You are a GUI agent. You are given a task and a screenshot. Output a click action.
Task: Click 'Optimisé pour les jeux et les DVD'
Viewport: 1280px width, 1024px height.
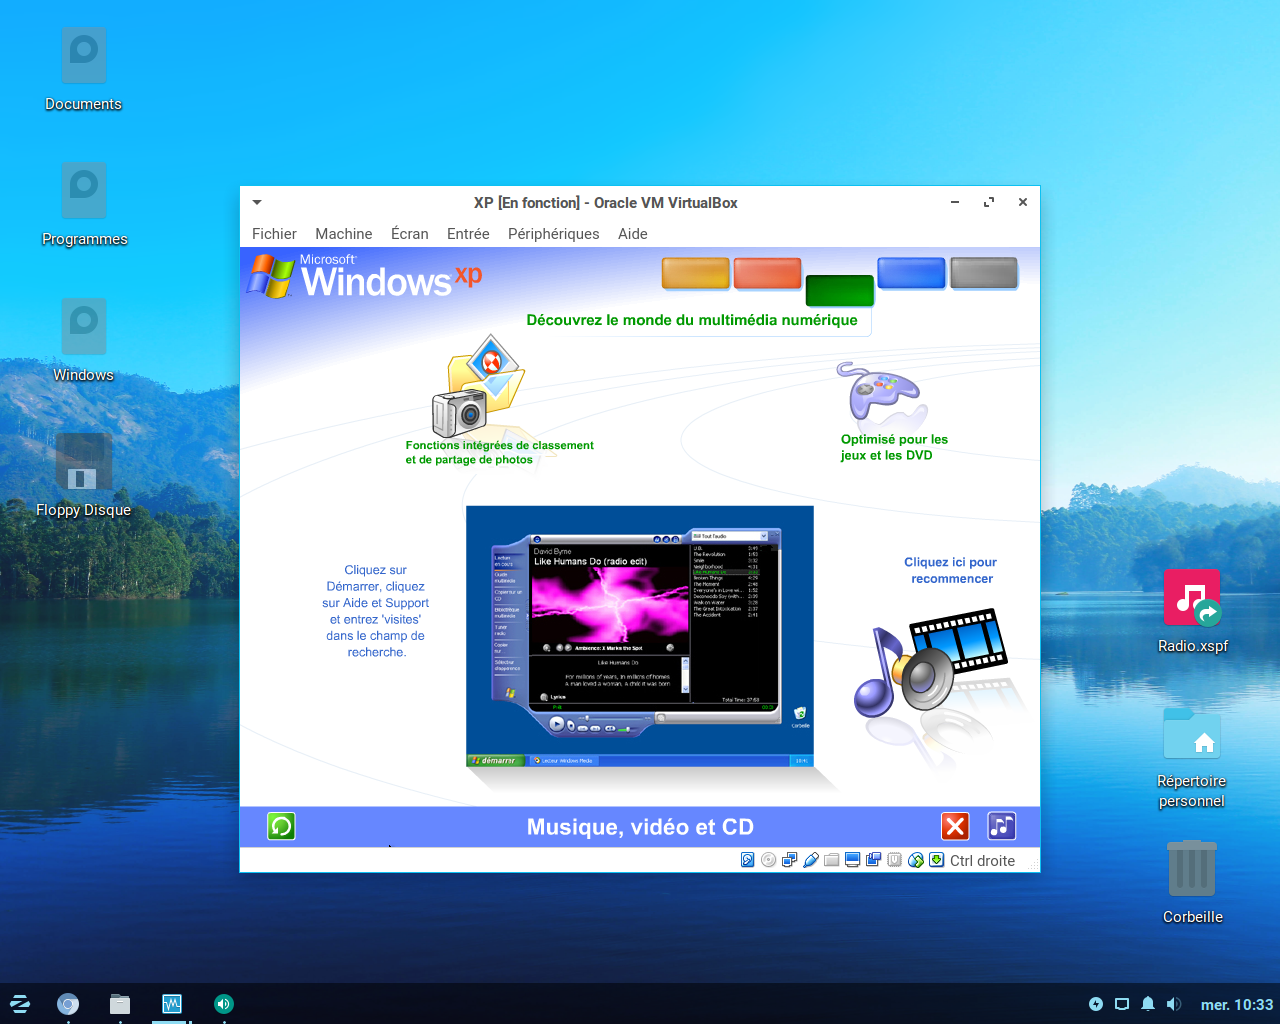893,447
